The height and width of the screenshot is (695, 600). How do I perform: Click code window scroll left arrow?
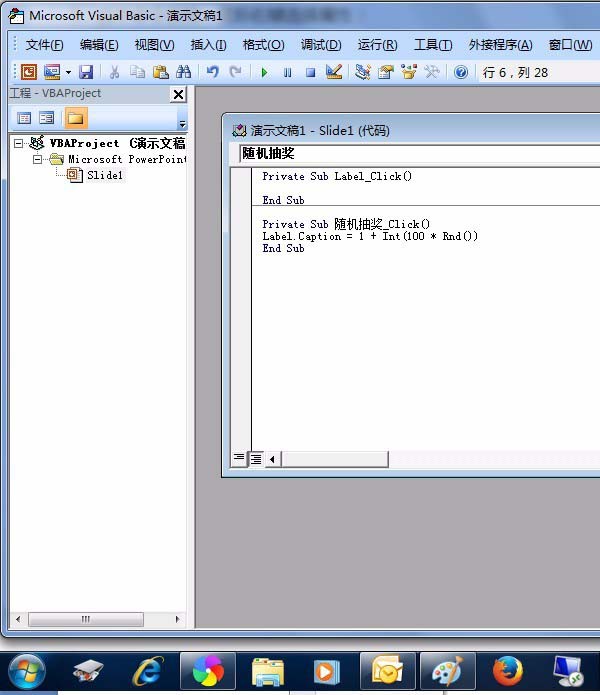[x=272, y=459]
